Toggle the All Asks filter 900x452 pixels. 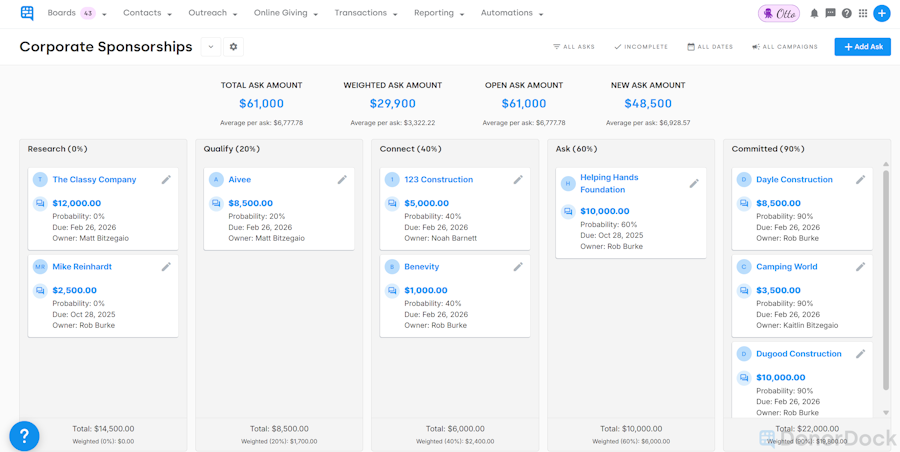pos(574,47)
